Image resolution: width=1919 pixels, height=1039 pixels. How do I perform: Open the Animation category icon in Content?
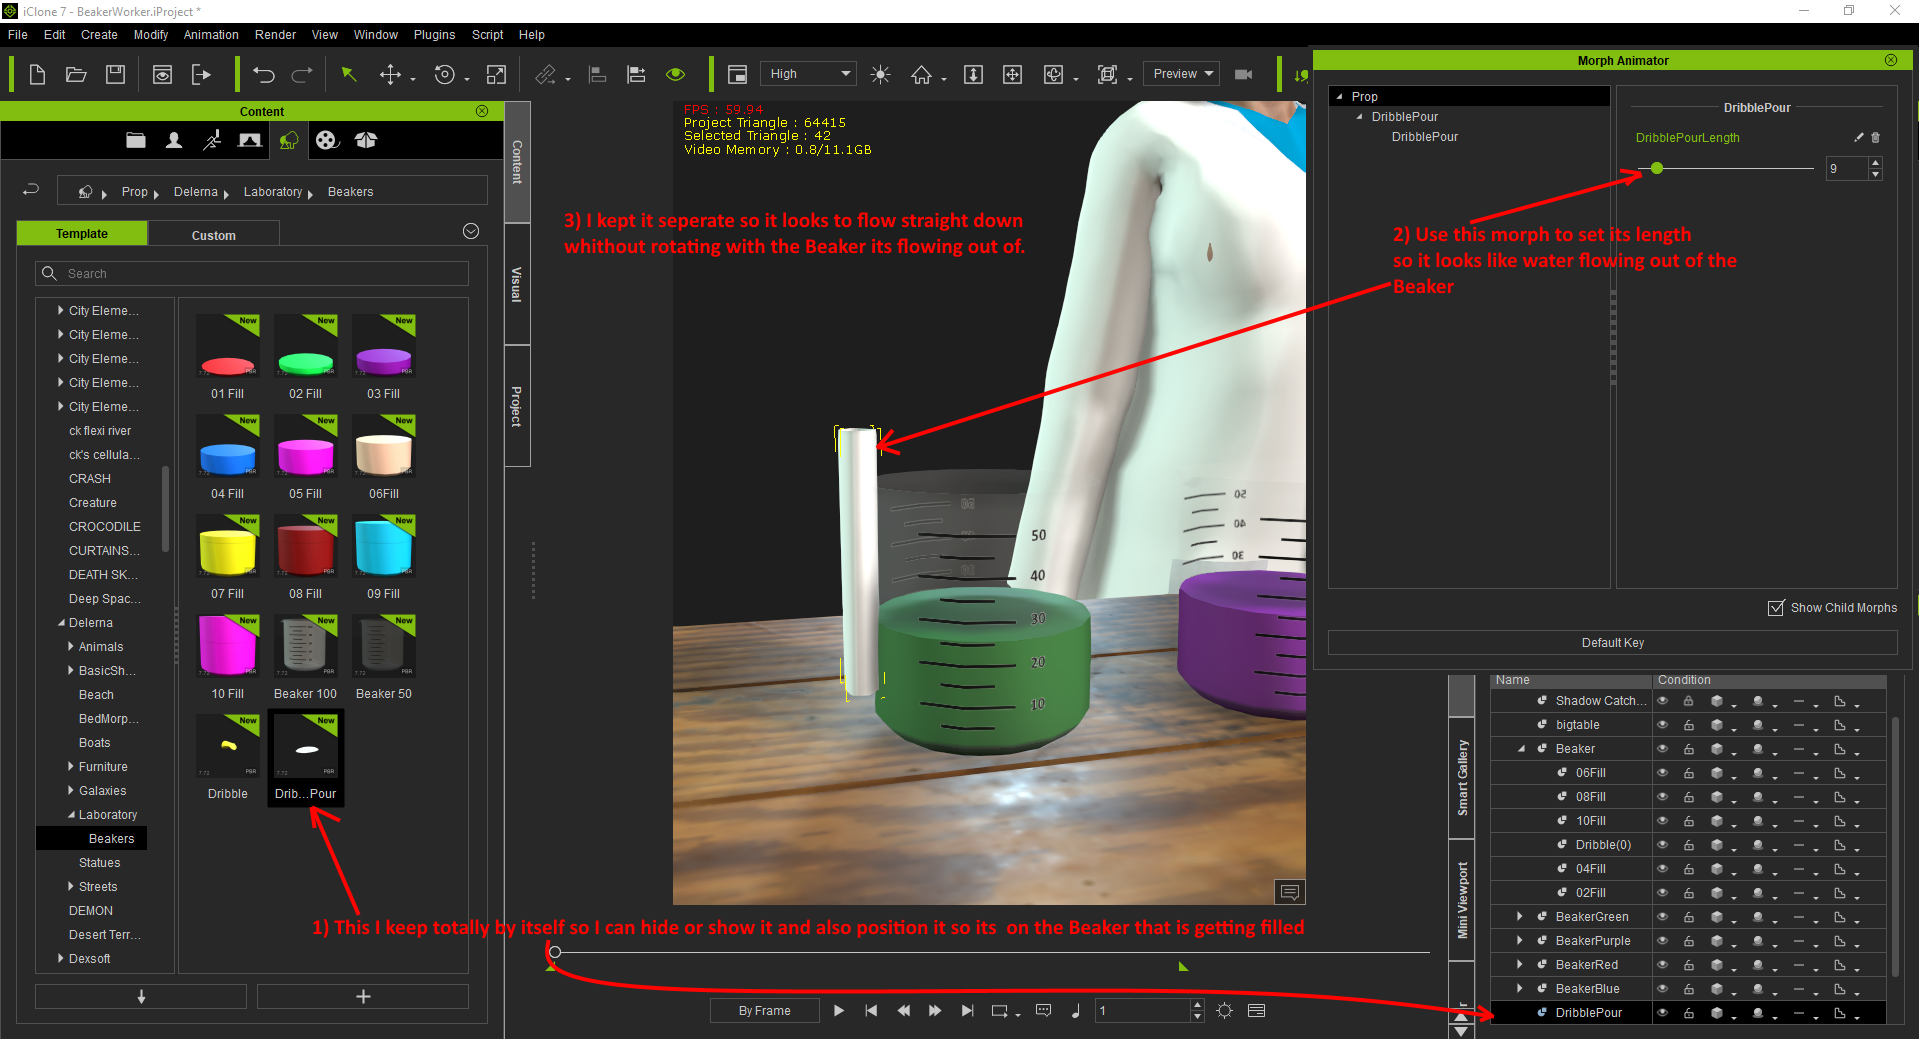(x=212, y=140)
